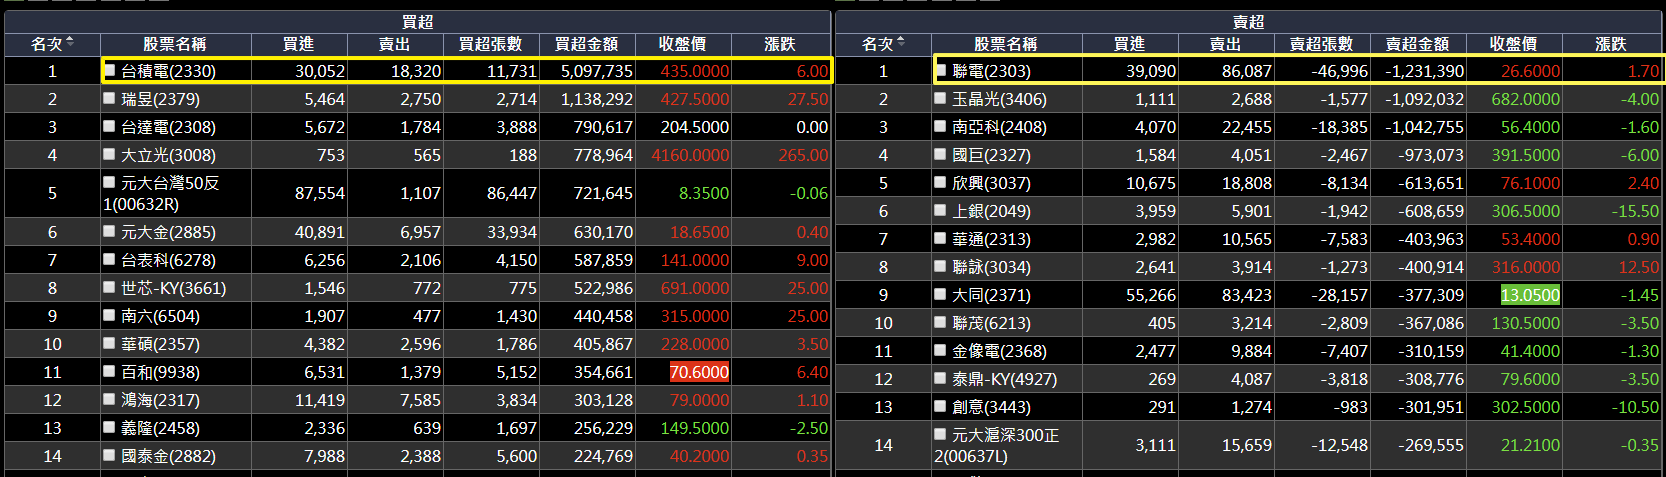The image size is (1666, 477).
Task: Open the 上銀(2049) stock link
Action: click(x=991, y=211)
